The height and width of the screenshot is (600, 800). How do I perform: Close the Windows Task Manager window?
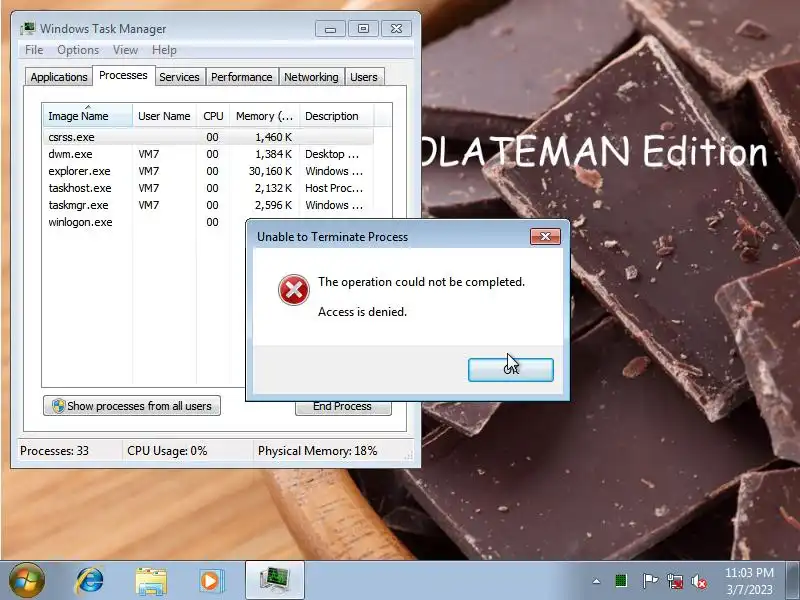(x=396, y=29)
